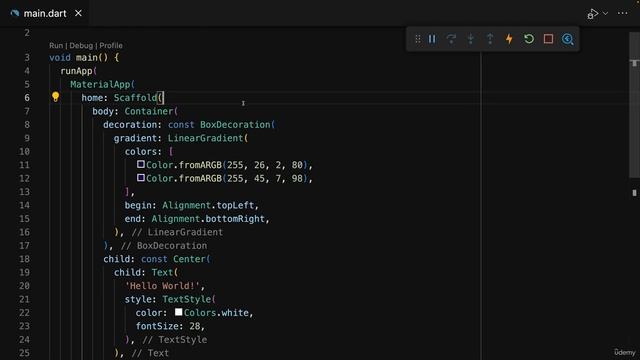This screenshot has height=360, width=640.
Task: Click on LinearGradient on line 9
Action: tap(205, 138)
